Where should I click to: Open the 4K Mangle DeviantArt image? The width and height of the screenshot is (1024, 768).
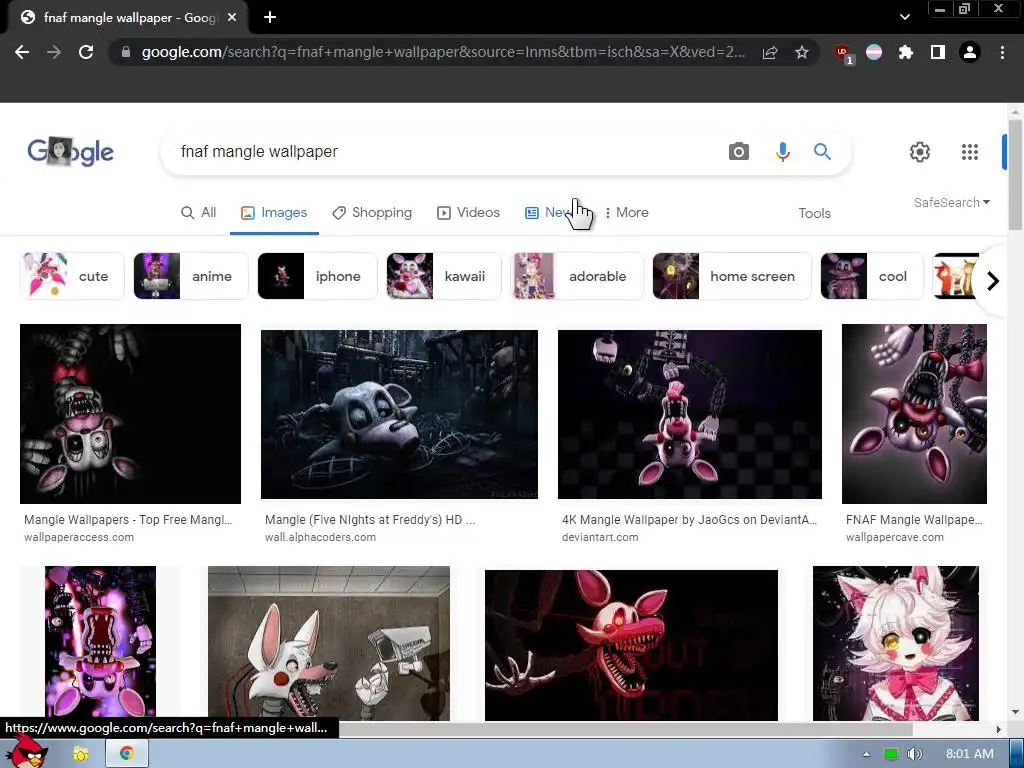point(690,414)
